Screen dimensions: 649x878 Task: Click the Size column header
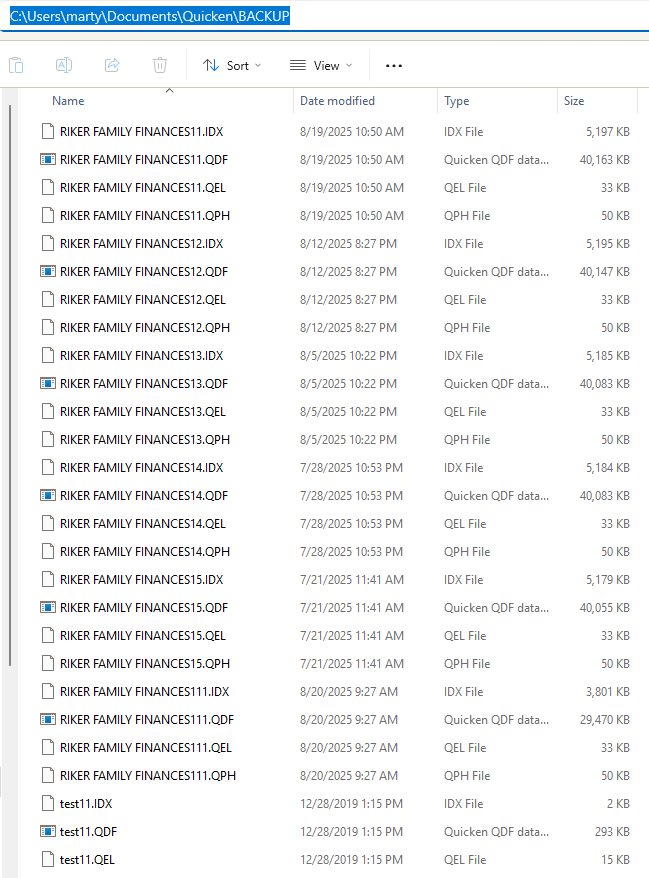574,101
